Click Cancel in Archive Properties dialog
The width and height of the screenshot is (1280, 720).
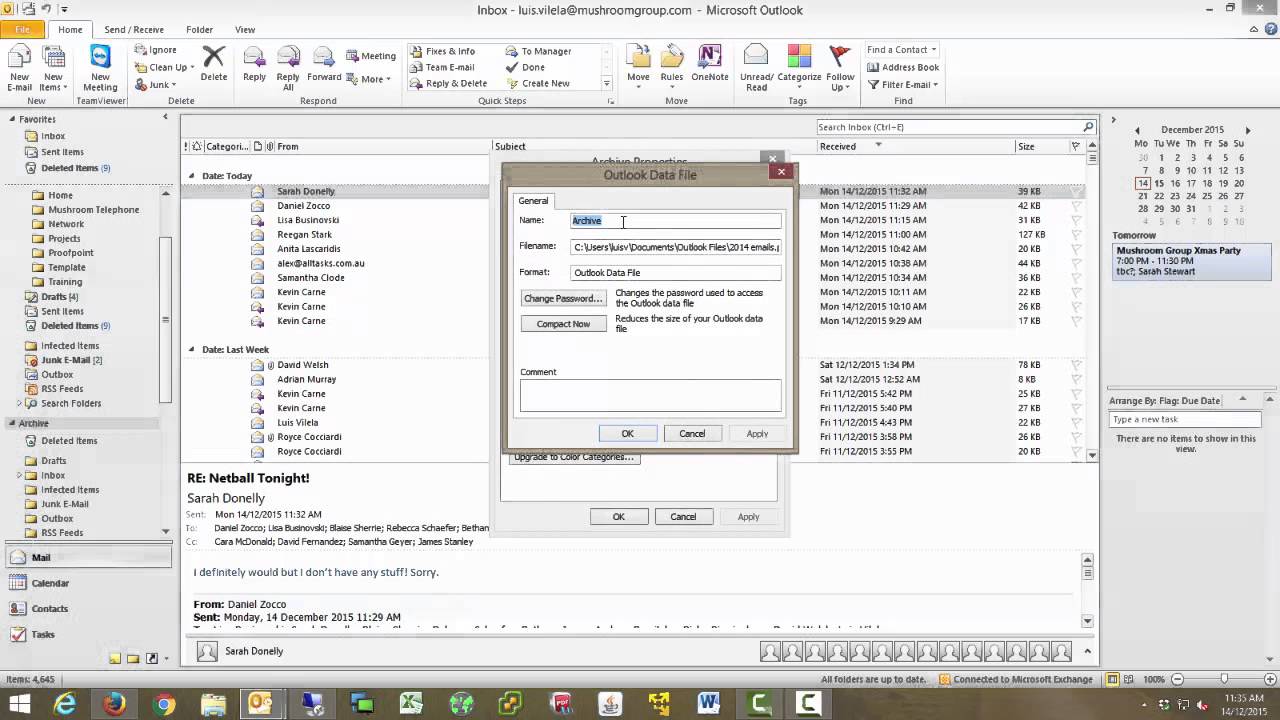point(683,516)
